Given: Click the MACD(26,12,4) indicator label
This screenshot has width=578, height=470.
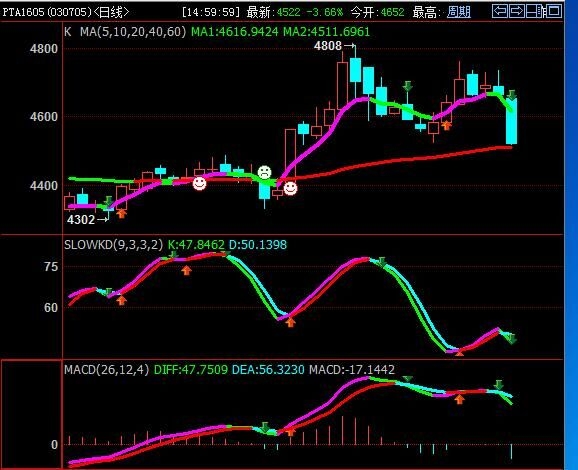Looking at the screenshot, I should click(x=107, y=369).
